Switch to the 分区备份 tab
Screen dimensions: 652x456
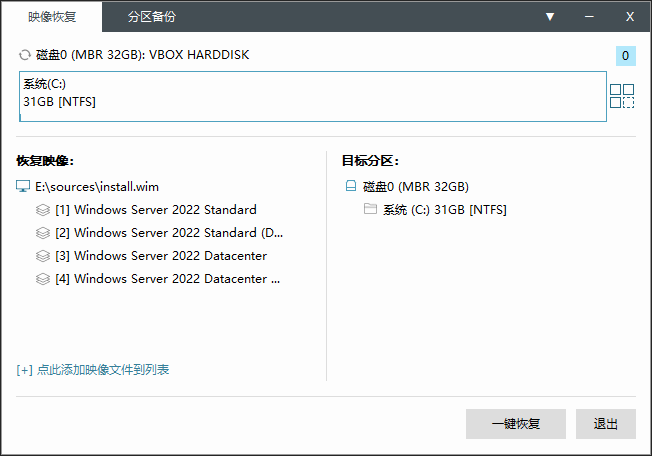click(153, 17)
